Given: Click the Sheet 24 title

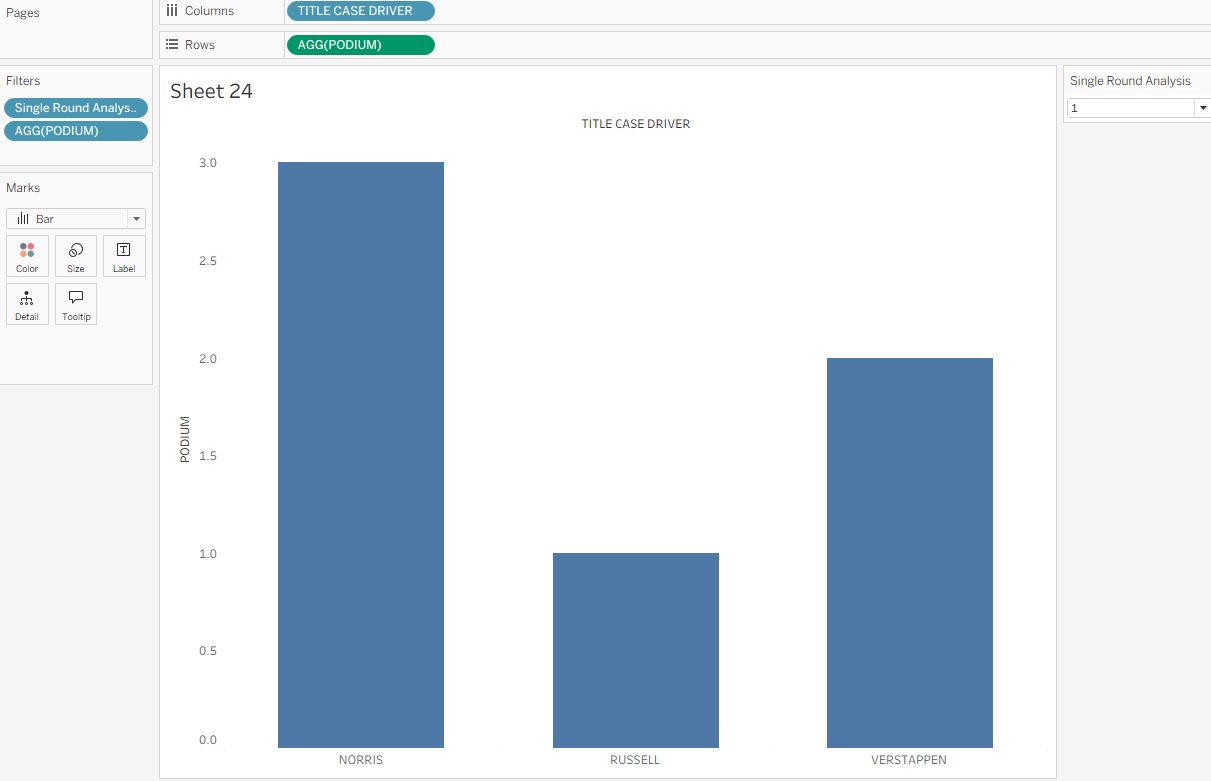Looking at the screenshot, I should point(211,91).
